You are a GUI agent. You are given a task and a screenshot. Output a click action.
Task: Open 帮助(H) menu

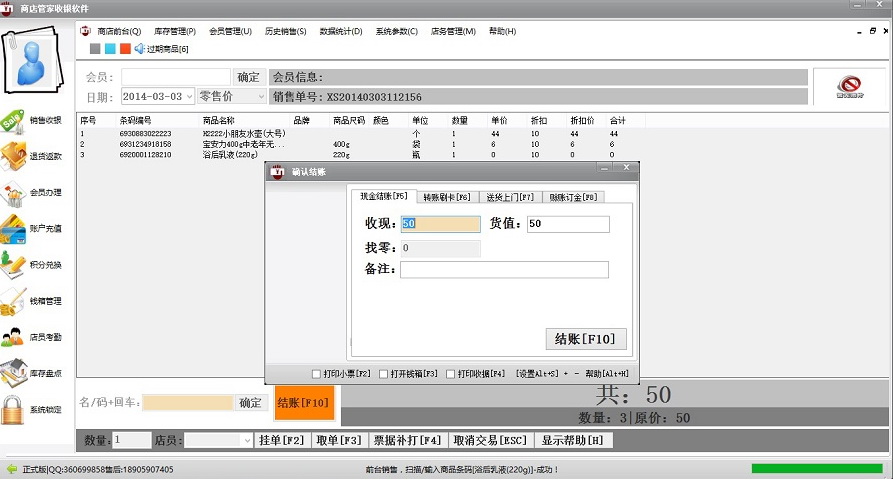(x=502, y=31)
